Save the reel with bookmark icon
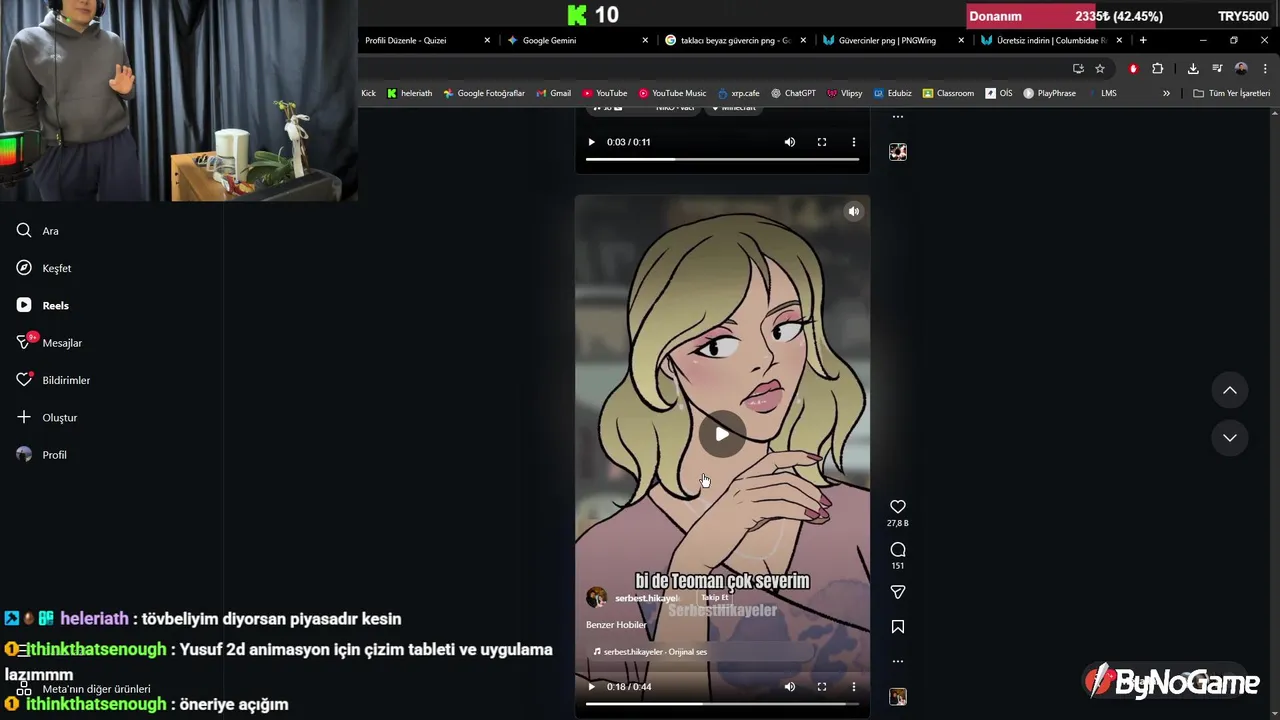The height and width of the screenshot is (720, 1280). pos(898,627)
